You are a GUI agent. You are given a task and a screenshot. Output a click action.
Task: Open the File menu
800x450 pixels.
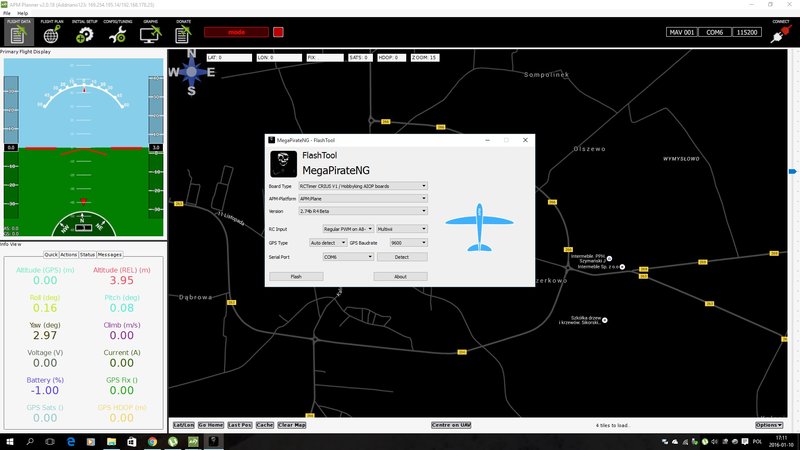pyautogui.click(x=7, y=13)
